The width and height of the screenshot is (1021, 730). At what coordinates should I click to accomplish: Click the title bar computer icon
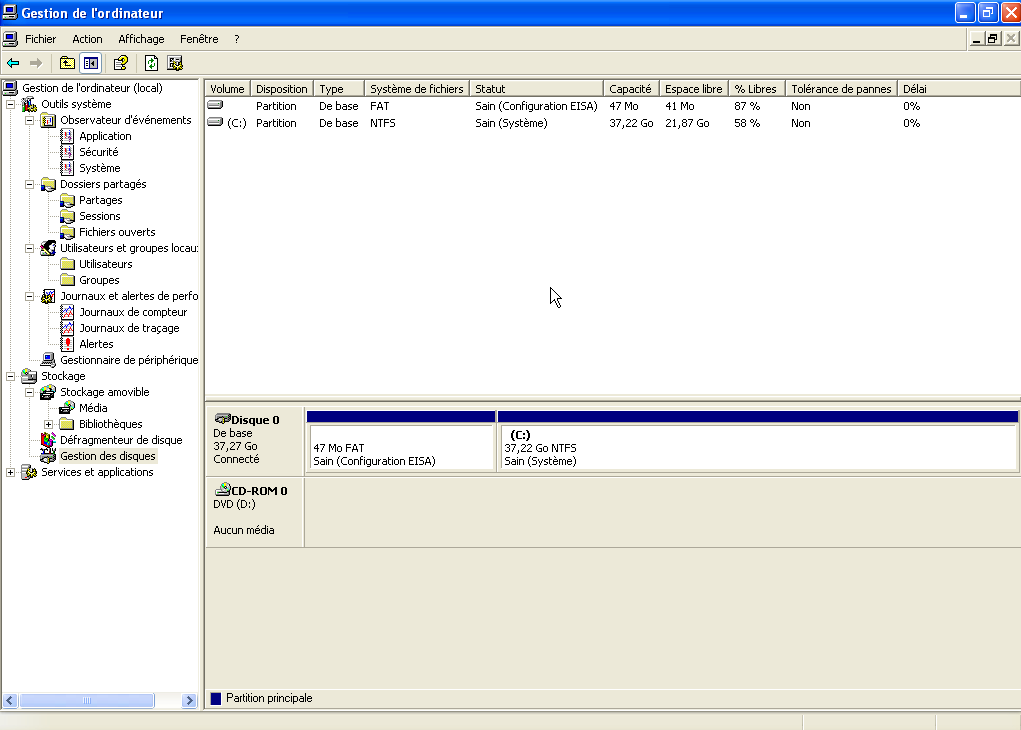coord(10,12)
